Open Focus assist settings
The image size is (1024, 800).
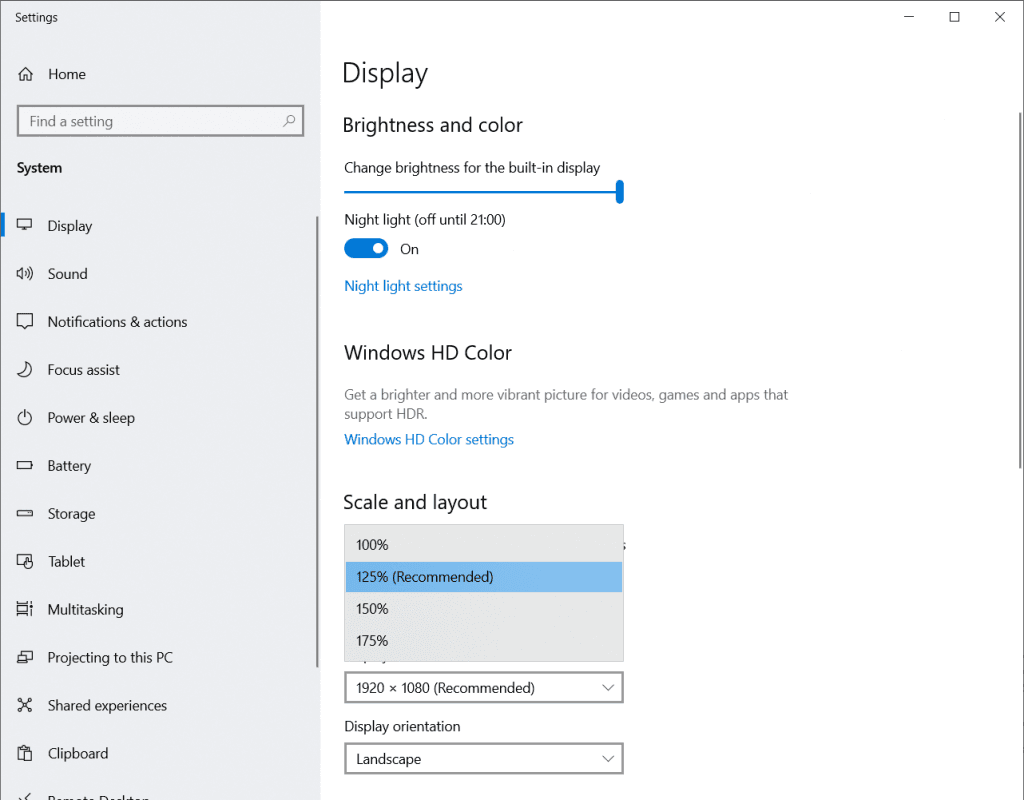[x=159, y=370]
